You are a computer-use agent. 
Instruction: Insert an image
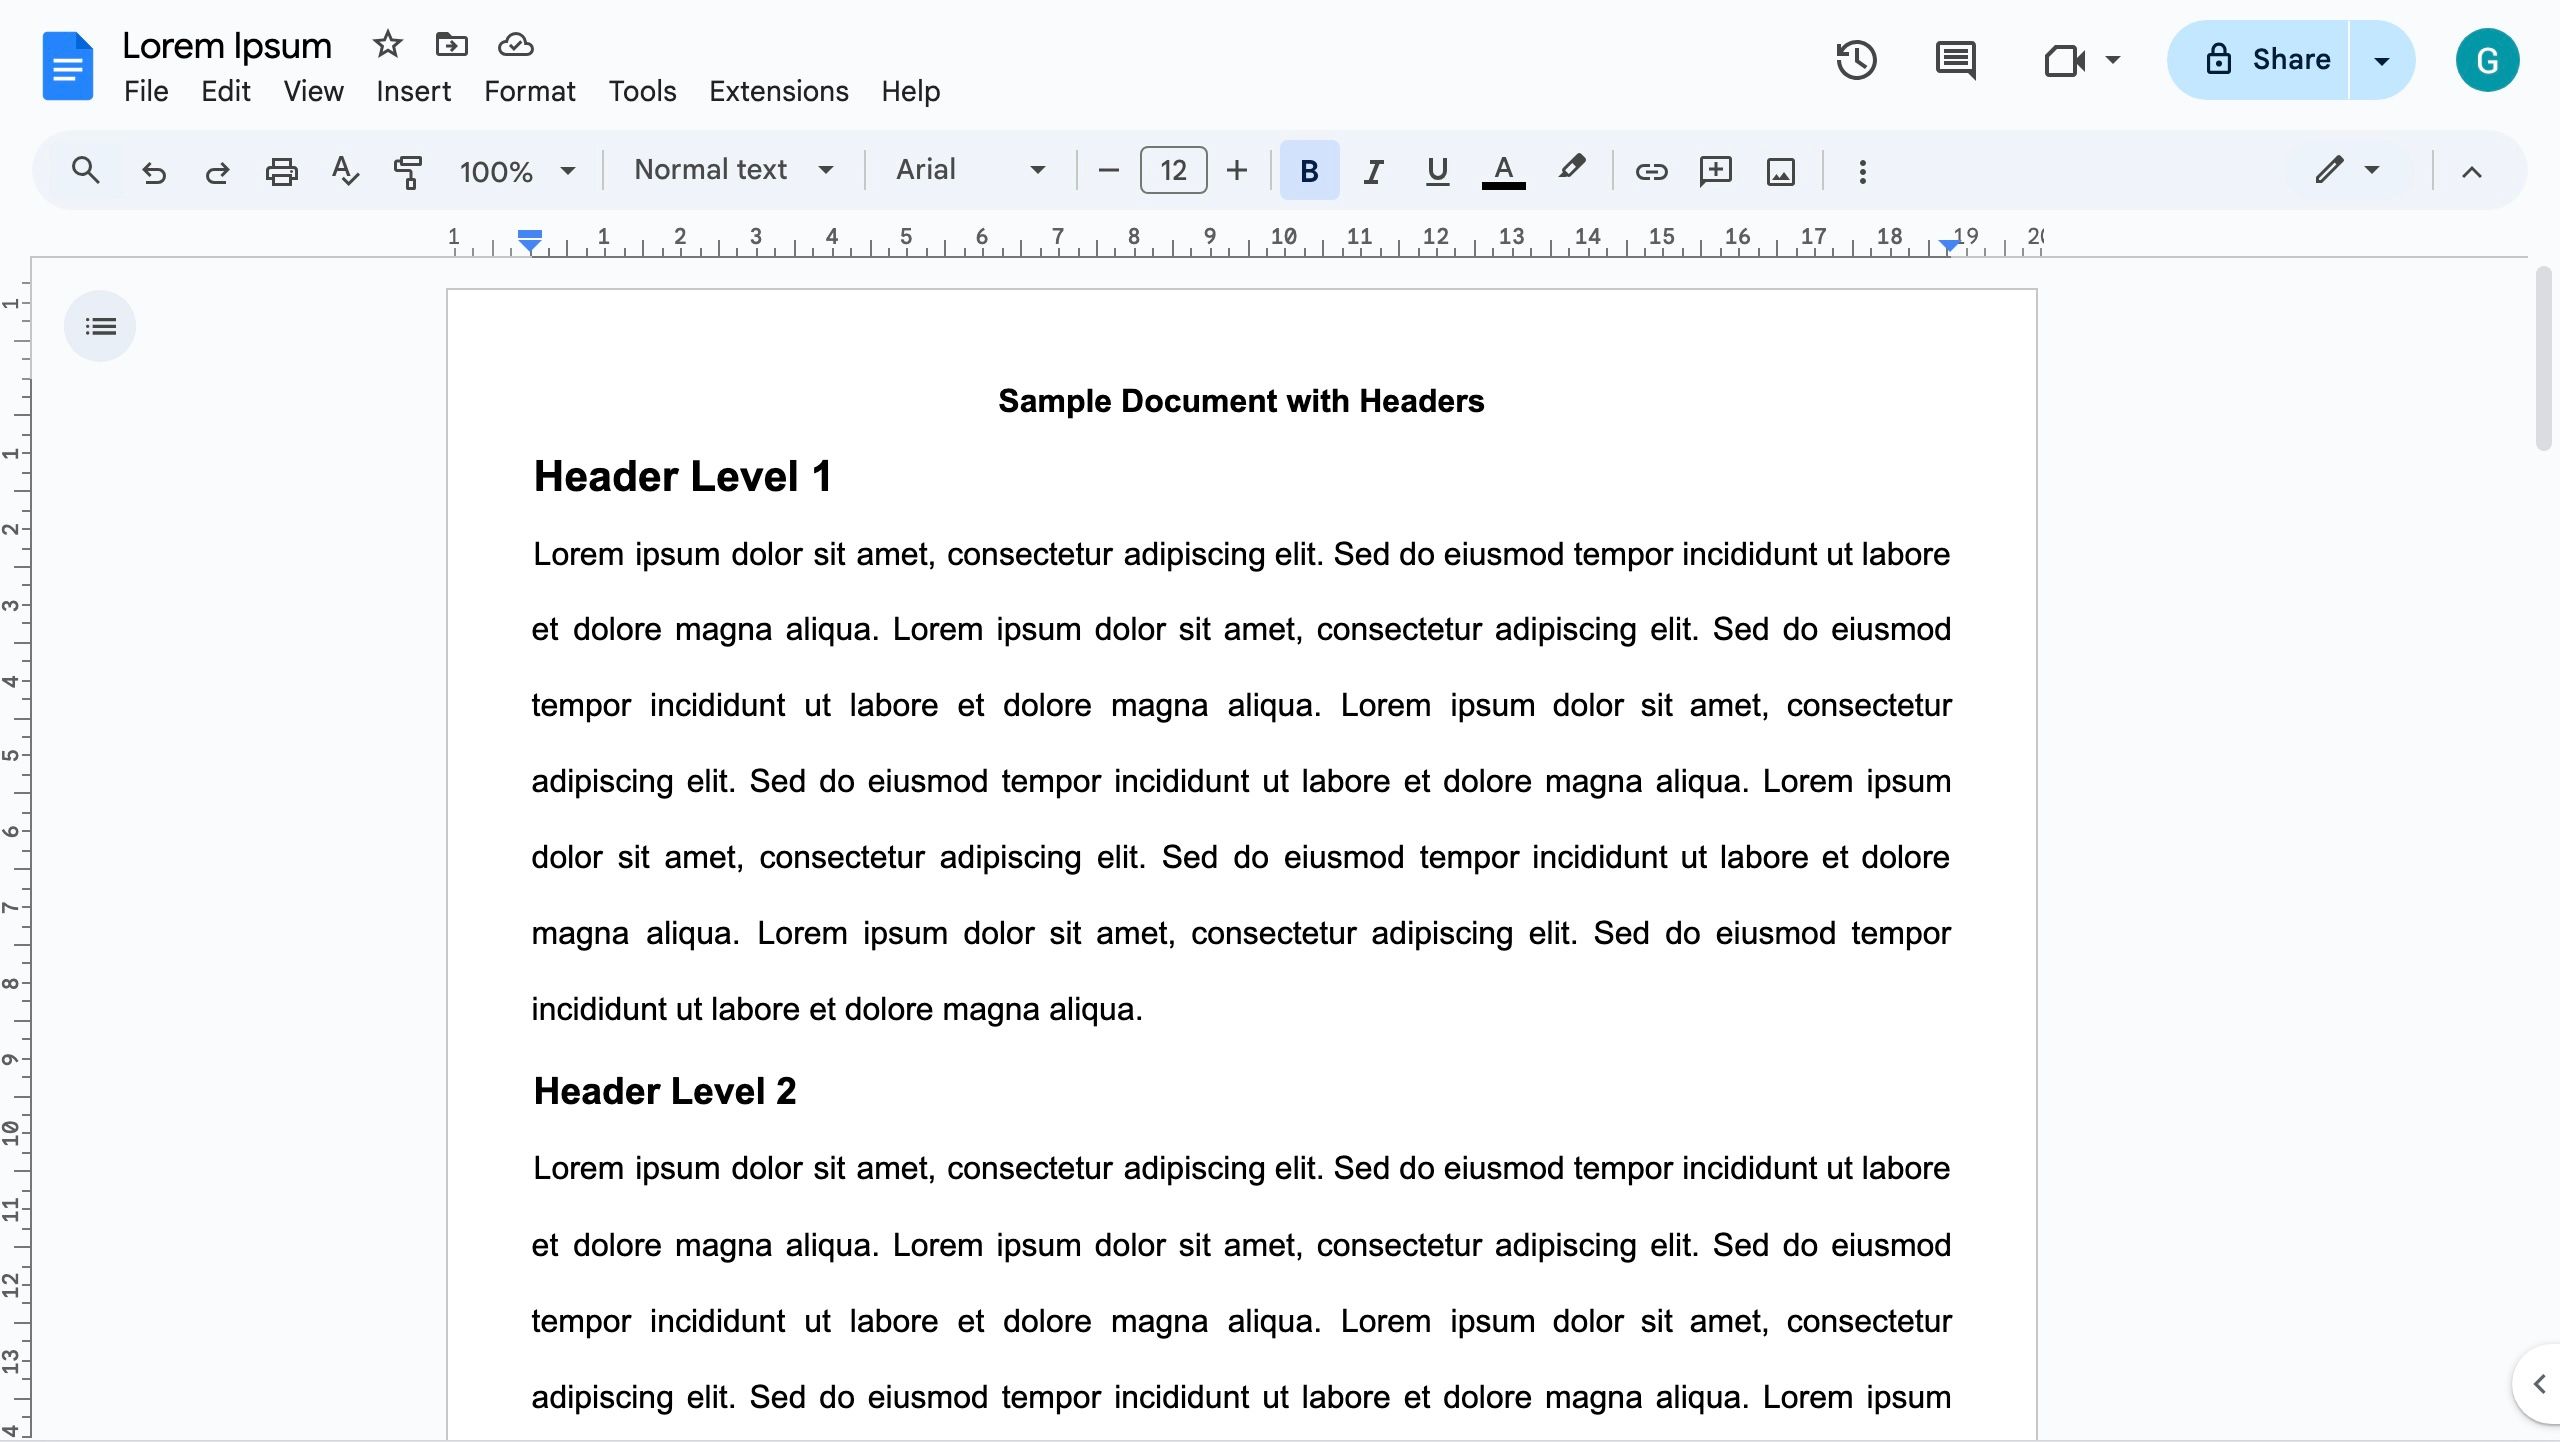1780,170
